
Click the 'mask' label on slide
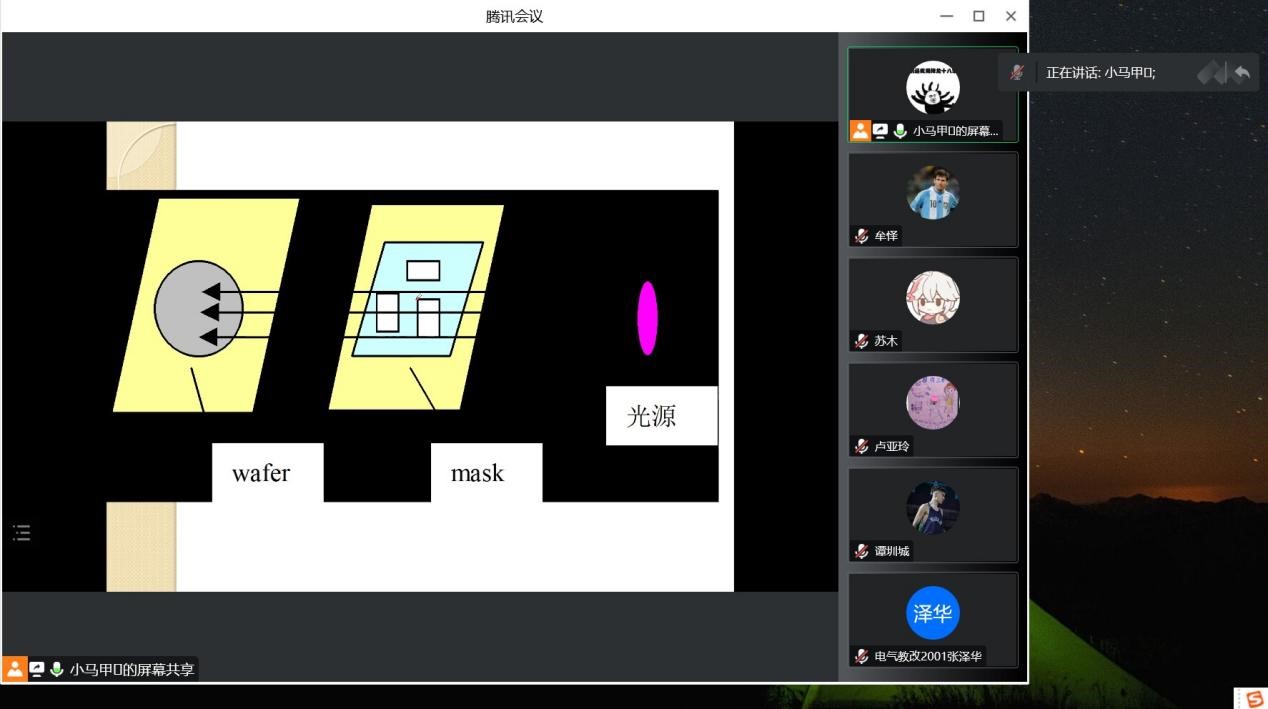pyautogui.click(x=477, y=473)
